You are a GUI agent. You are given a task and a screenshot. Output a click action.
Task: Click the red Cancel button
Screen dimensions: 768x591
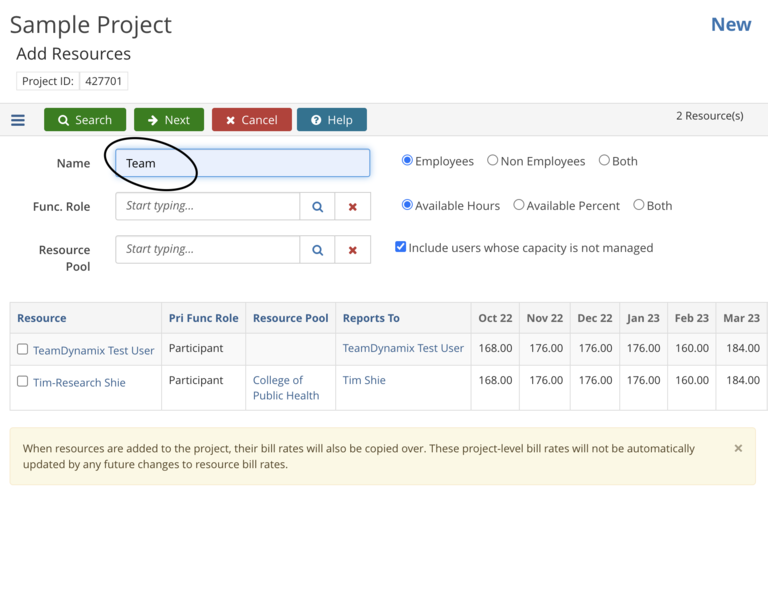coord(251,120)
